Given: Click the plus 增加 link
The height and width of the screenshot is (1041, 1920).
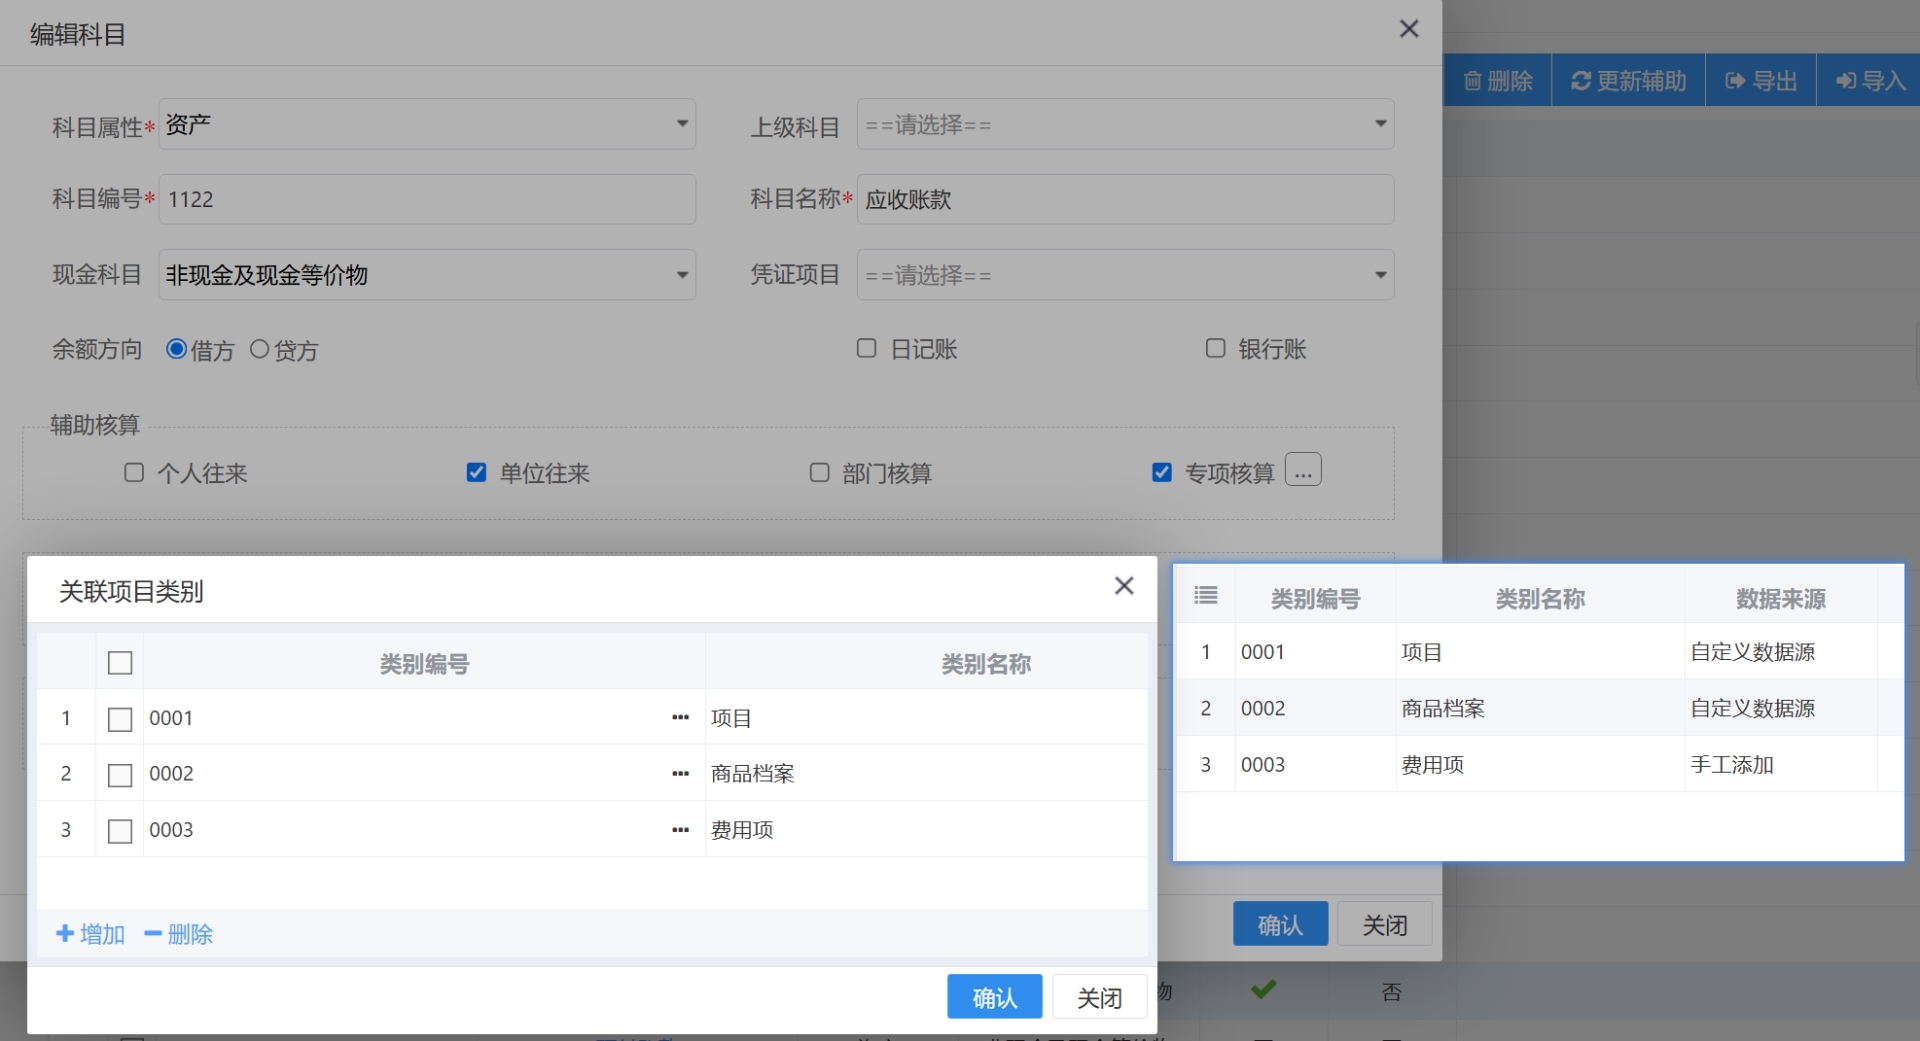Looking at the screenshot, I should click(91, 934).
